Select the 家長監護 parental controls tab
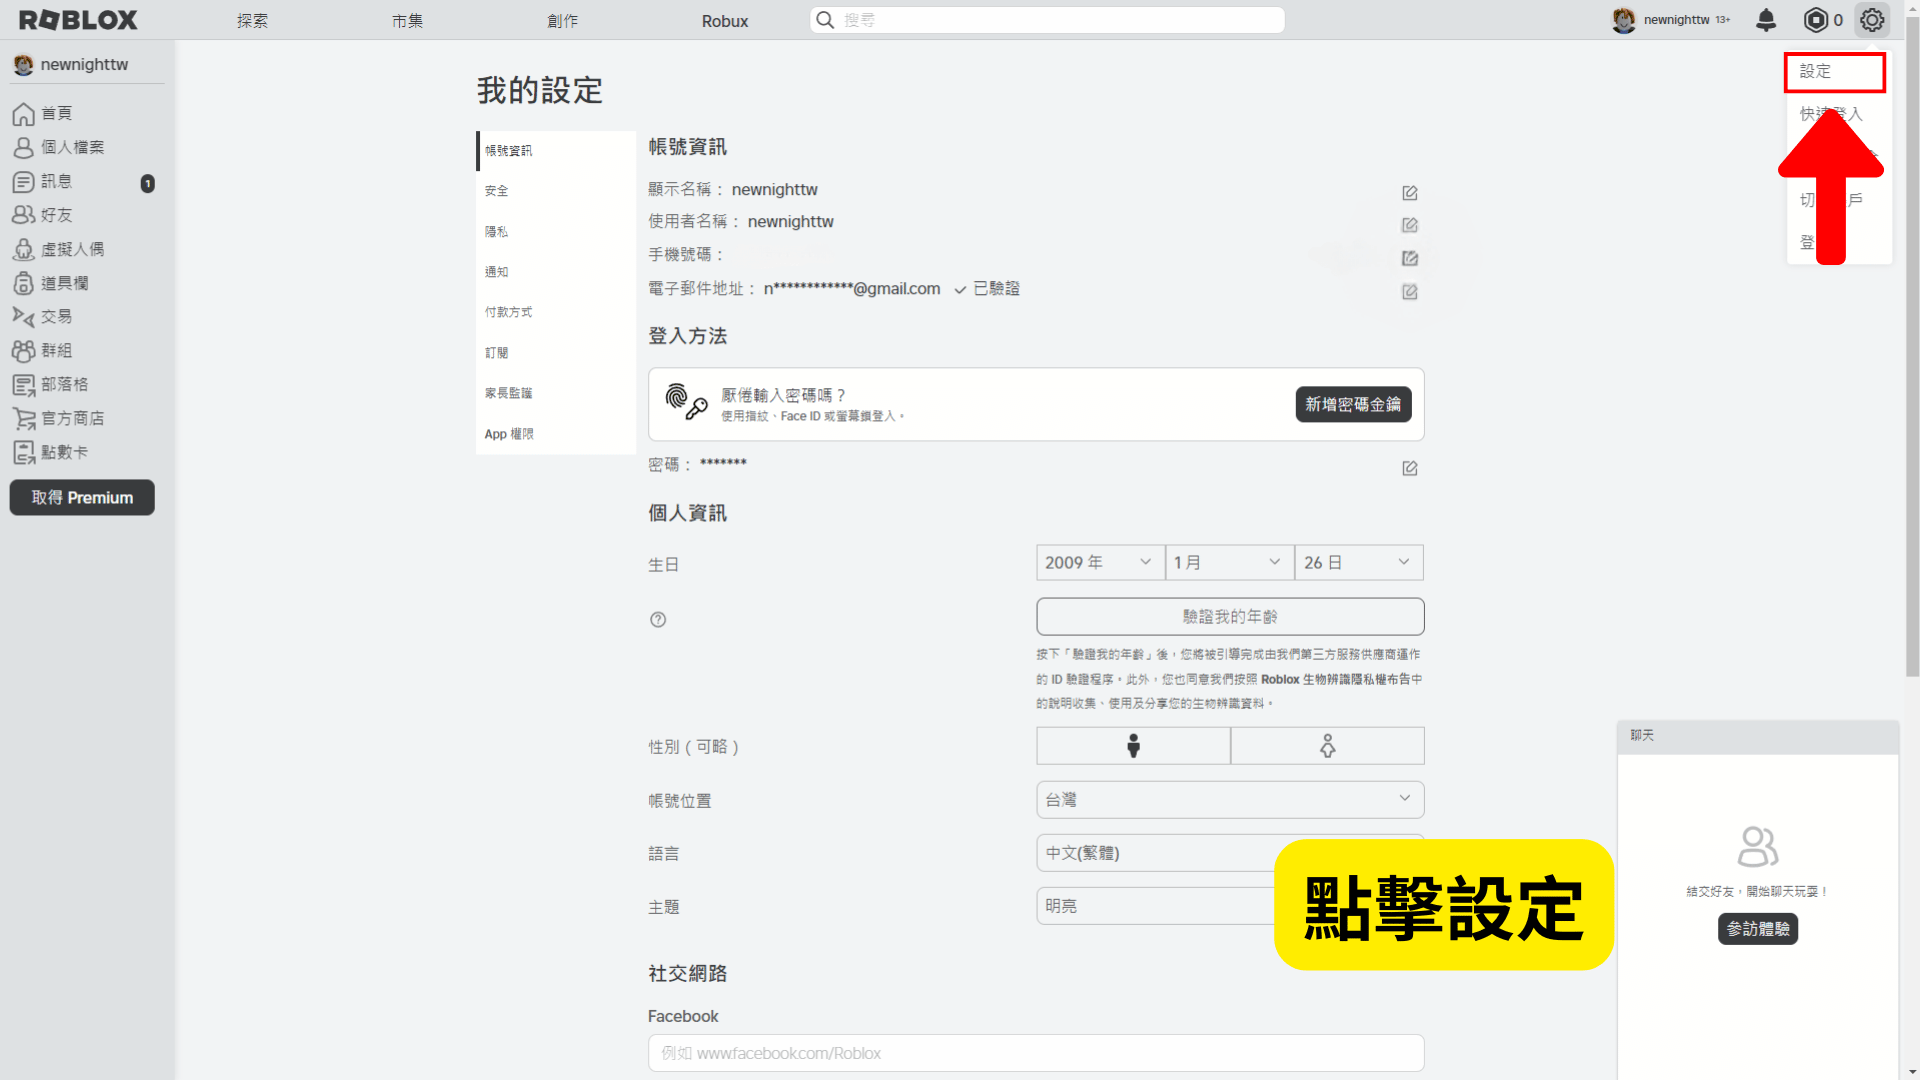This screenshot has height=1080, width=1920. 556,393
